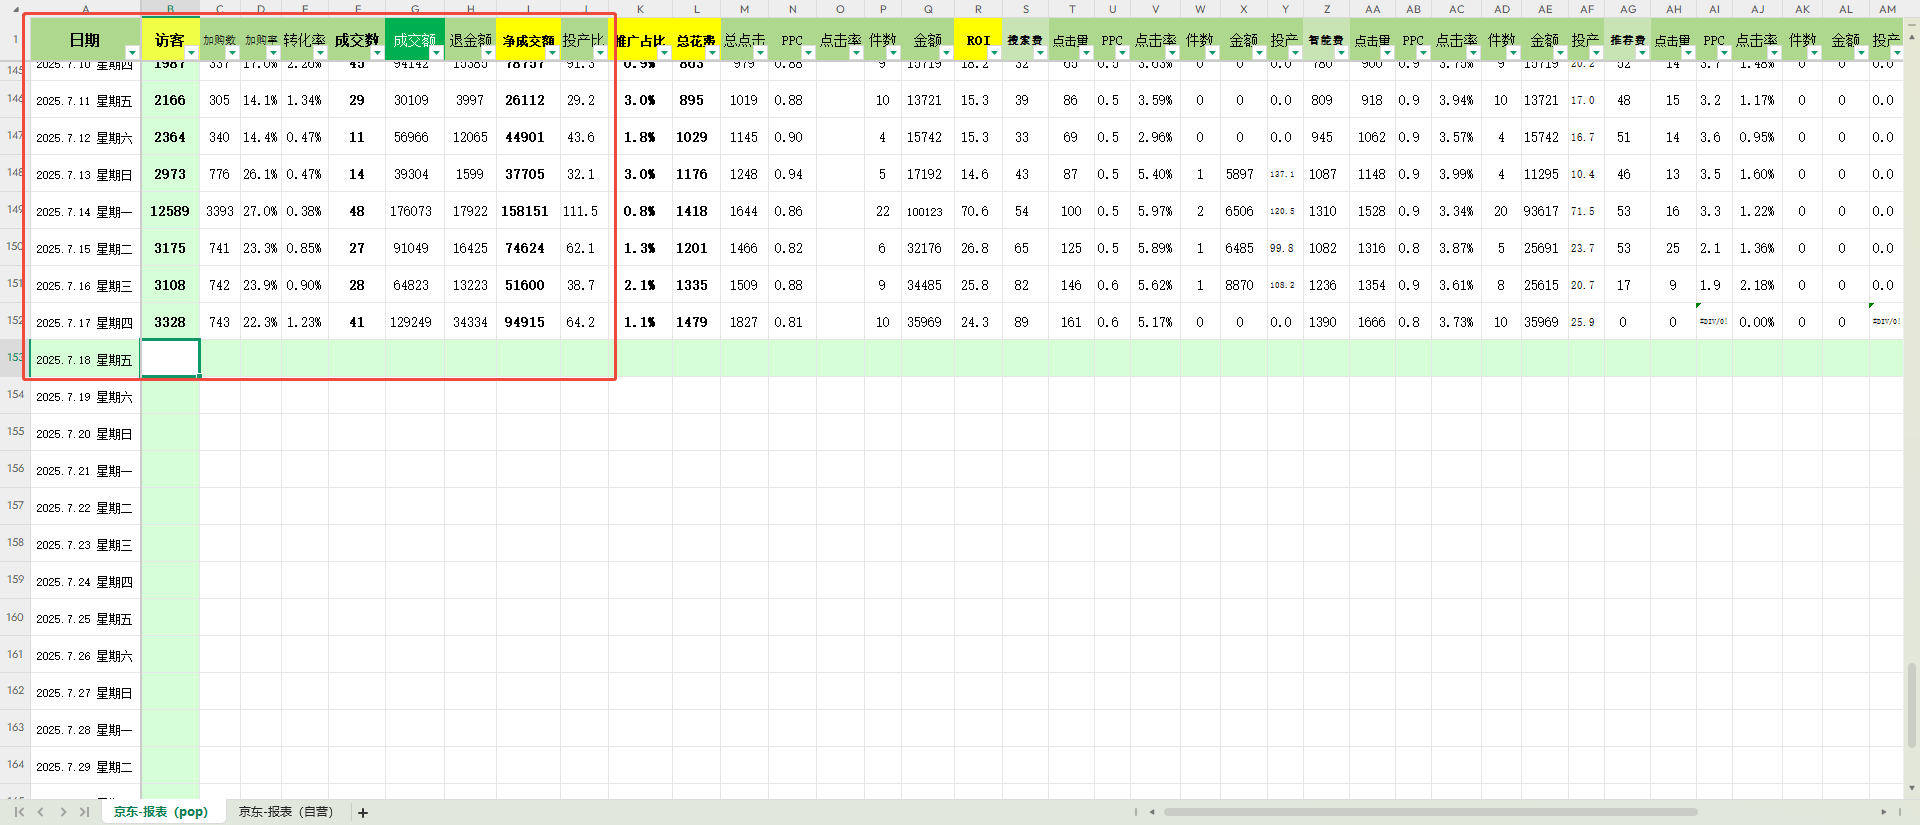
Task: Open the ROI column filter dropdown
Action: 994,53
